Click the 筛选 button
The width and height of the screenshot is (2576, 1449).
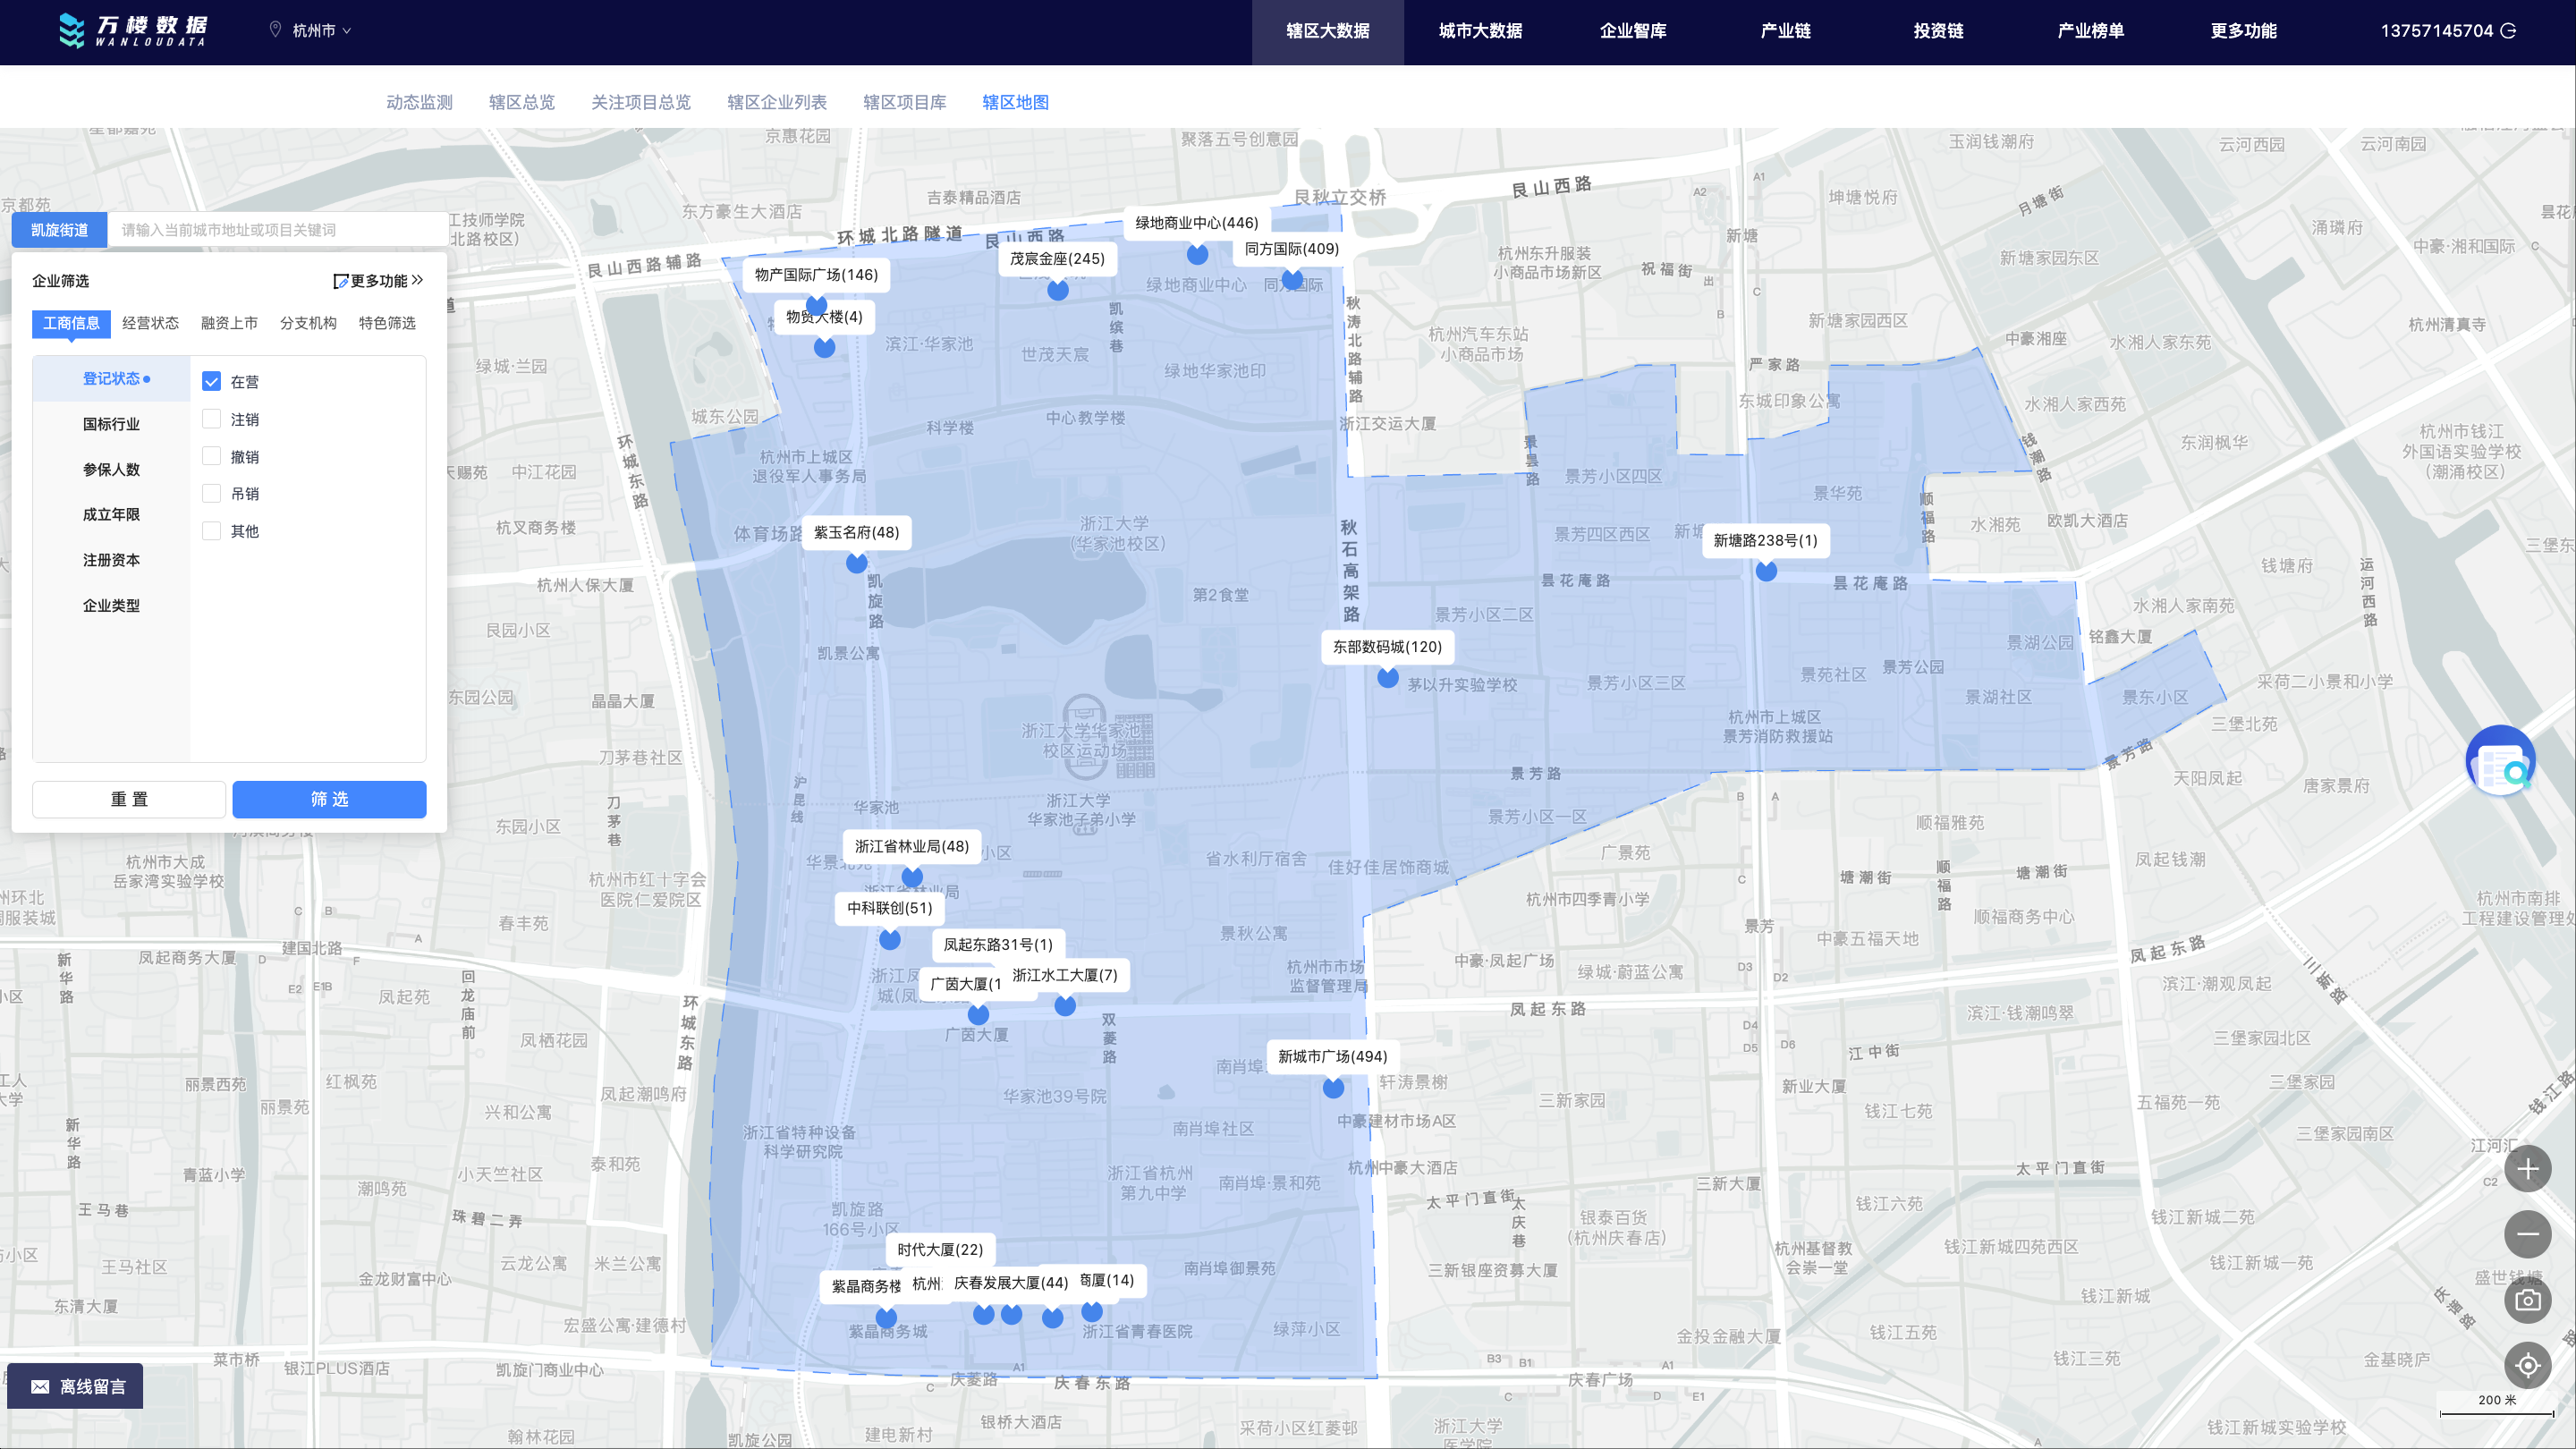(329, 799)
